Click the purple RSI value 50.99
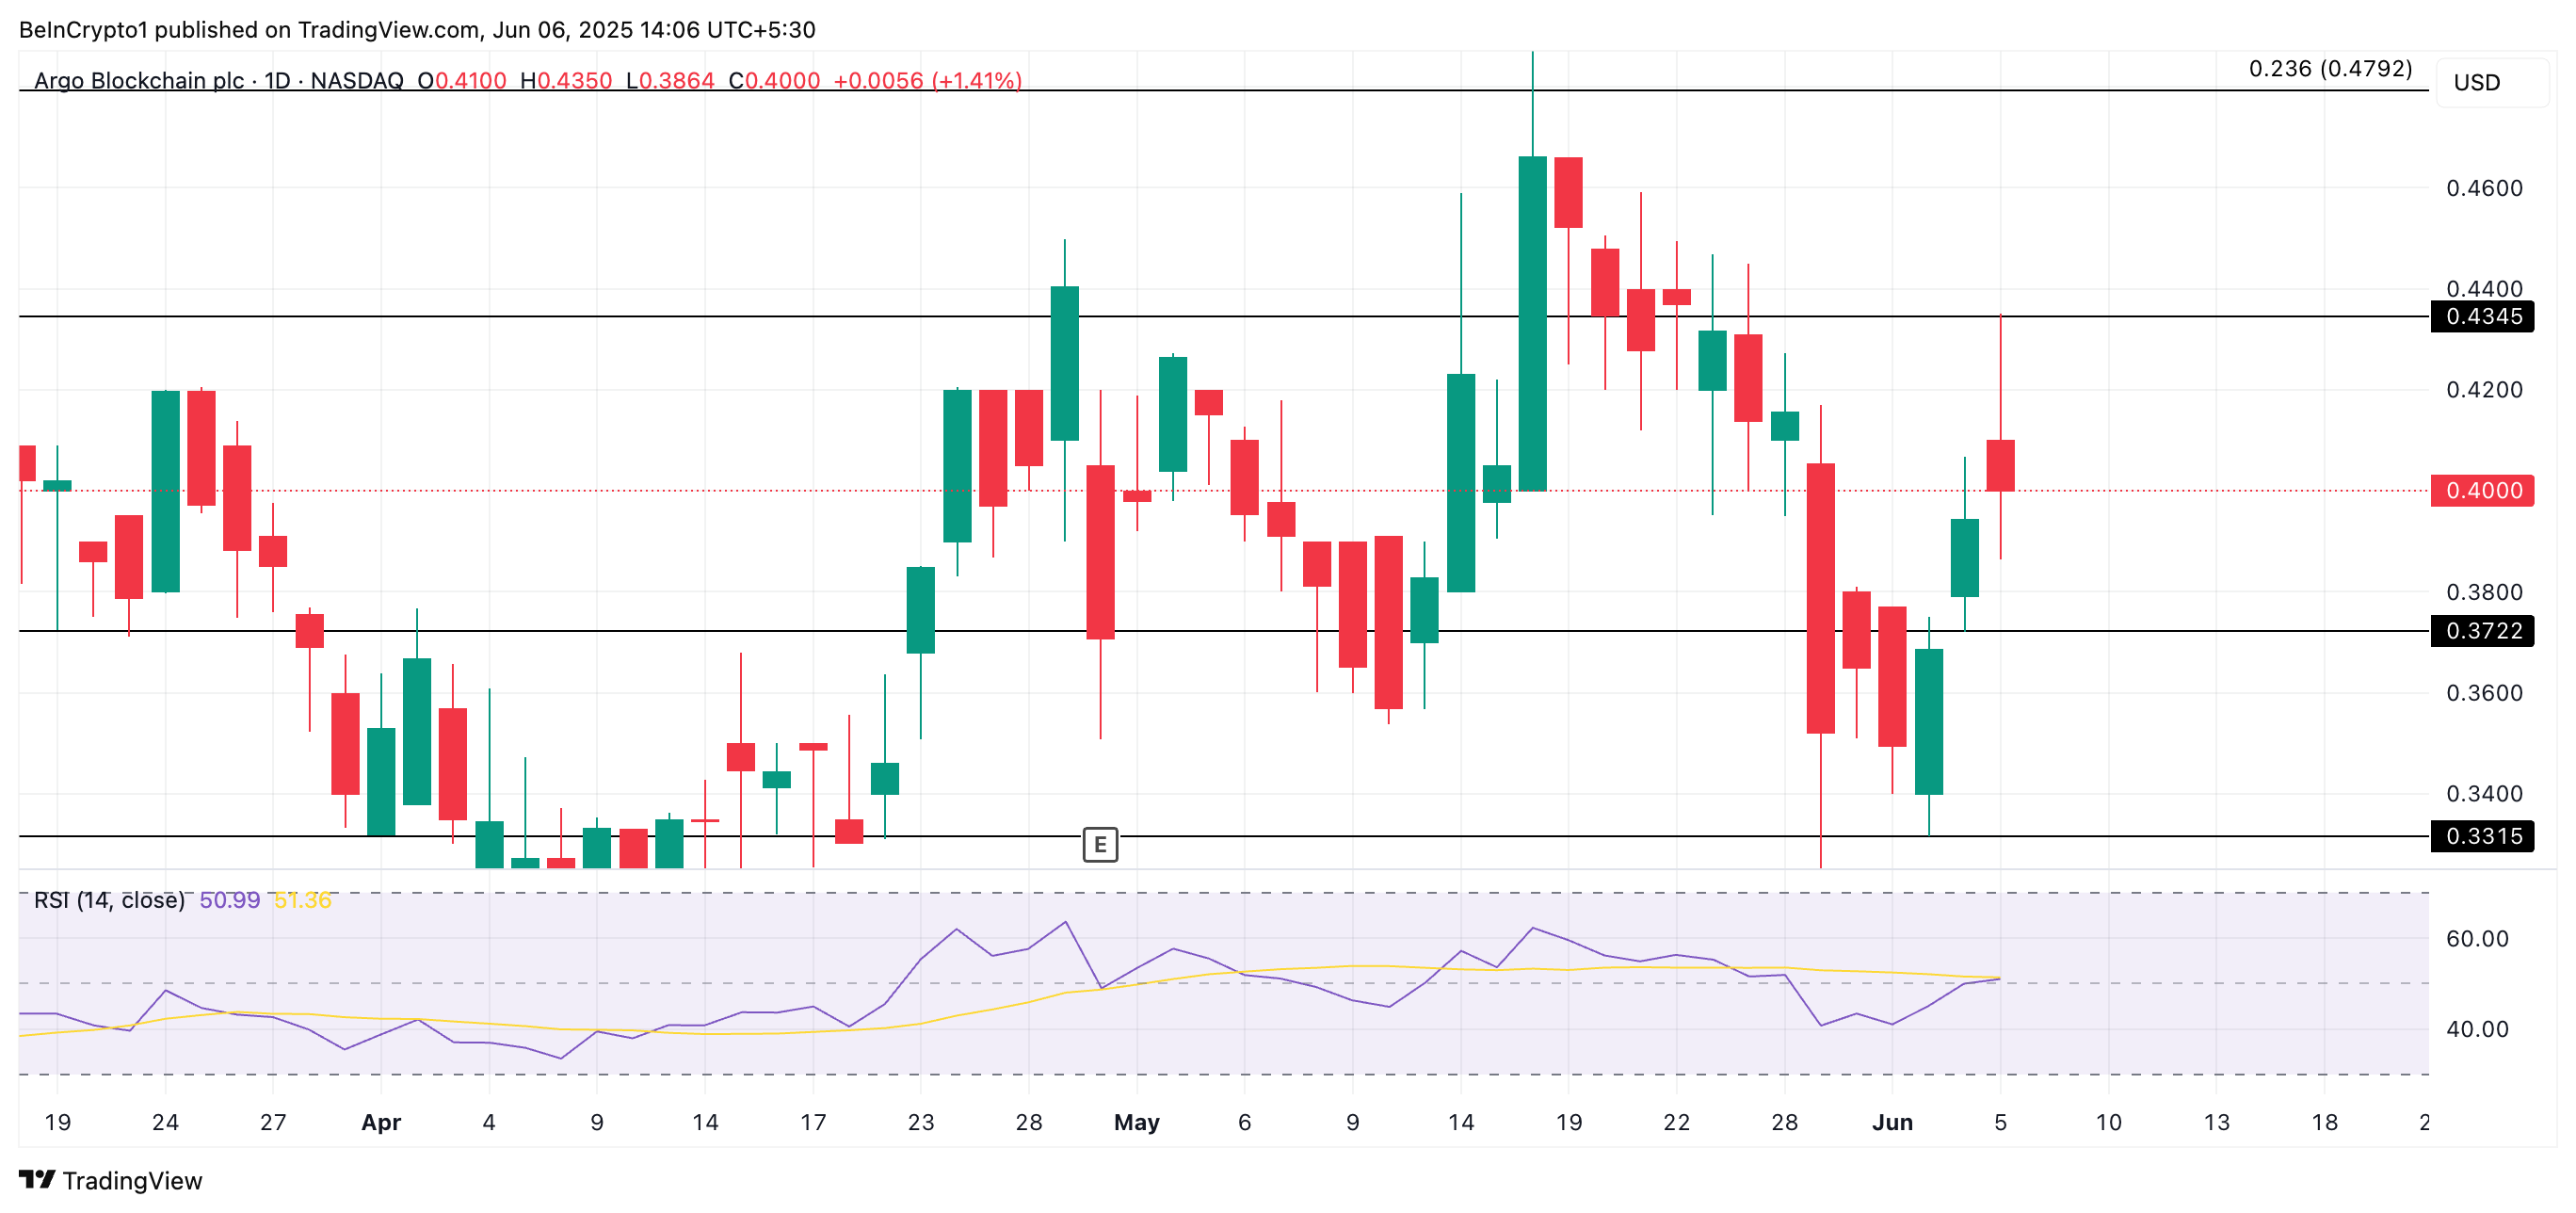2576x1213 pixels. click(x=229, y=900)
